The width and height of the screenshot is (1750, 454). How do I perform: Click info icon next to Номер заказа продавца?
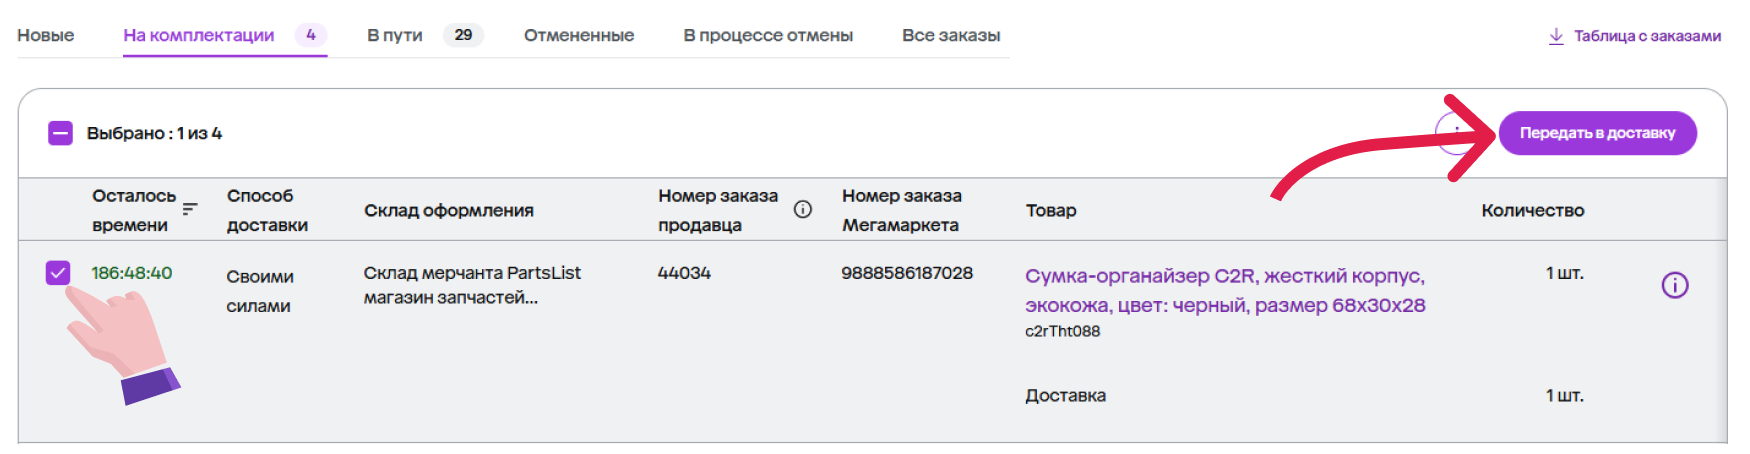802,209
